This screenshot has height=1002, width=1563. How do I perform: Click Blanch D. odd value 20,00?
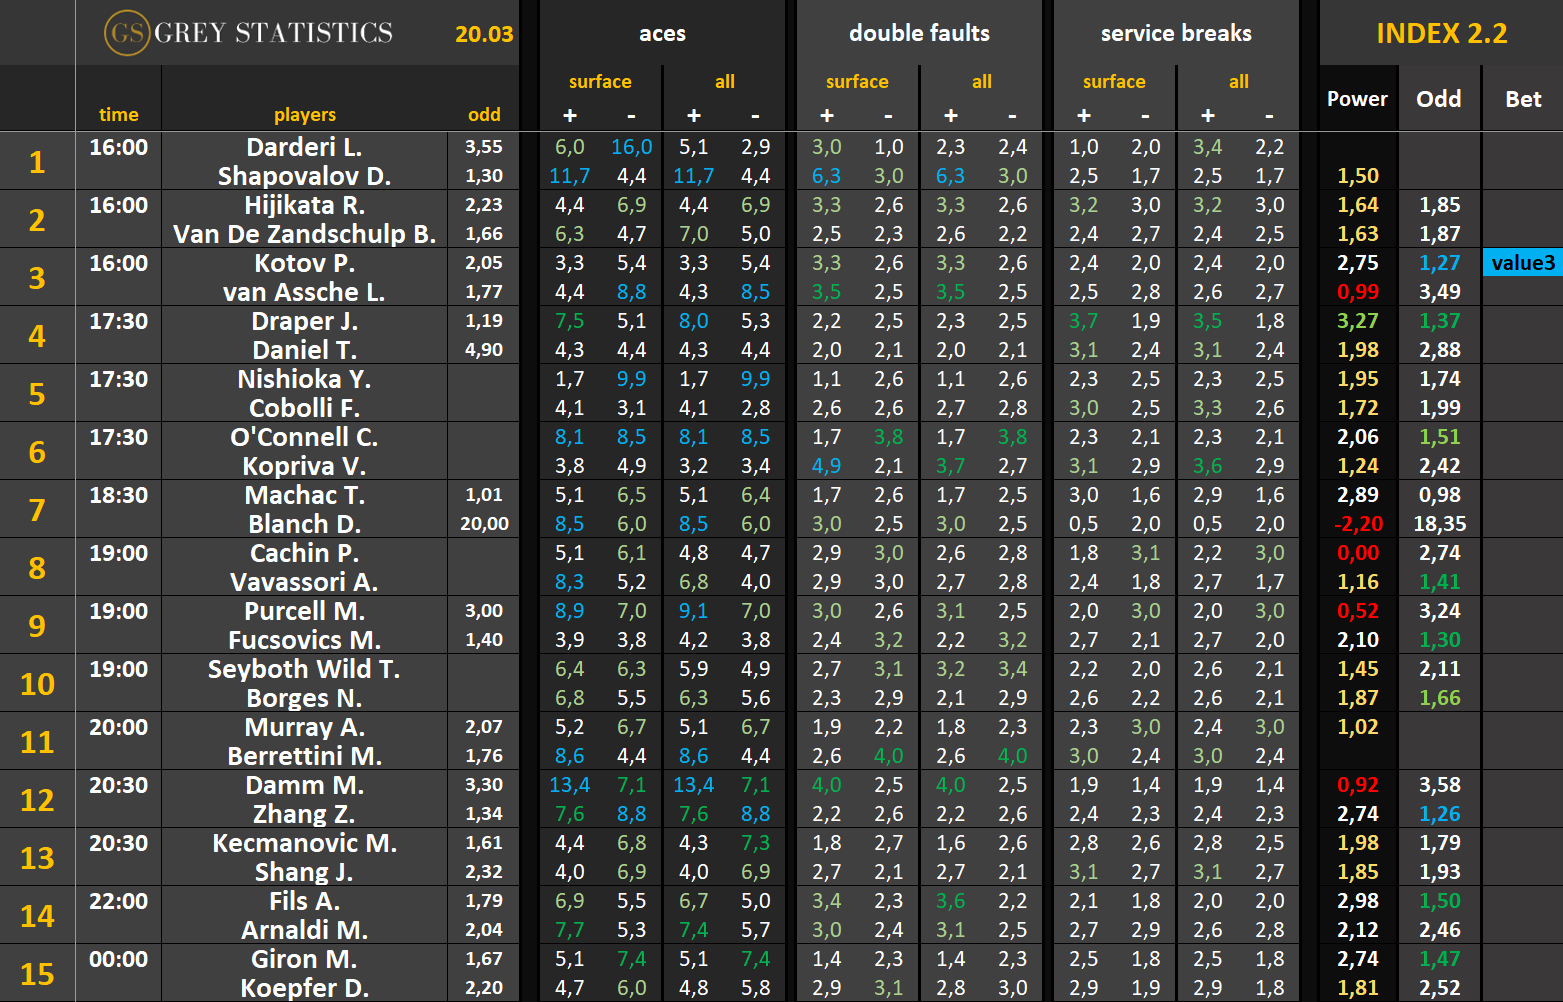484,524
